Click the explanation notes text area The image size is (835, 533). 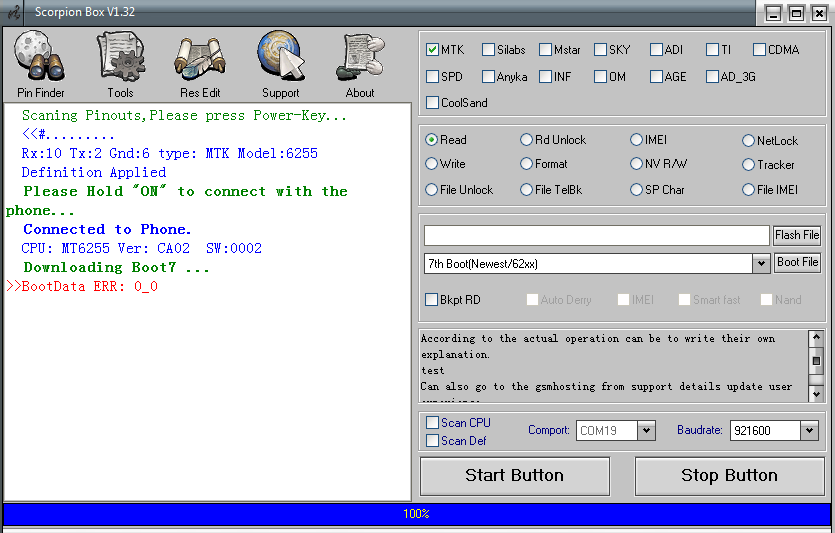pos(613,366)
